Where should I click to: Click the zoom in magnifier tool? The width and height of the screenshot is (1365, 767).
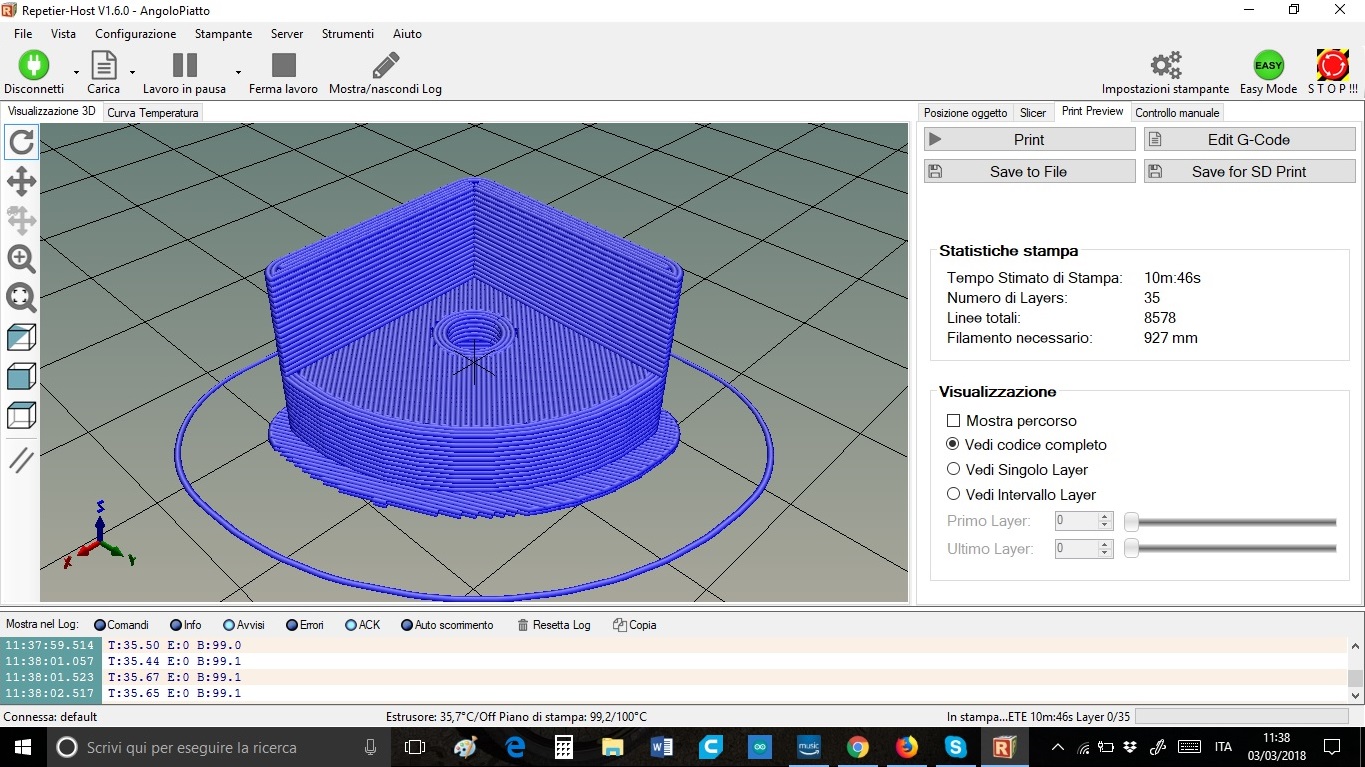pos(22,259)
